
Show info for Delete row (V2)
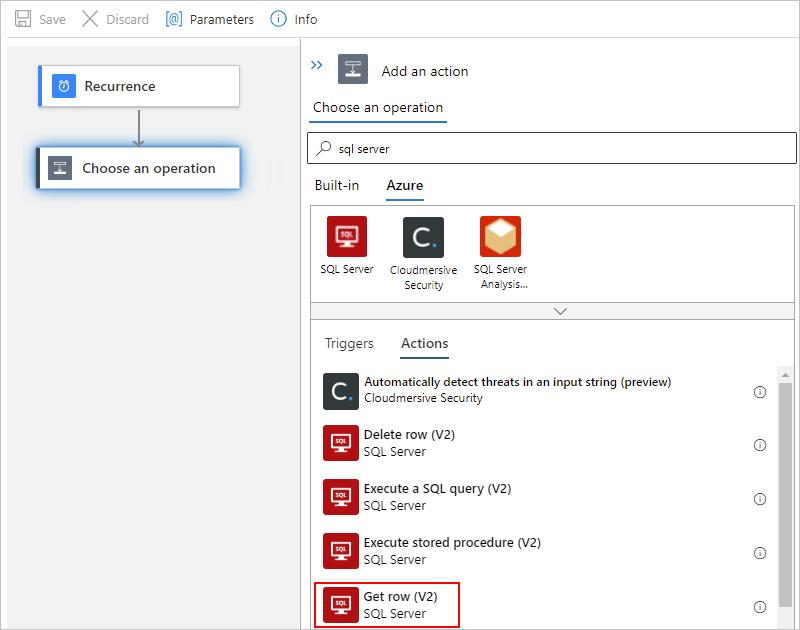(760, 445)
